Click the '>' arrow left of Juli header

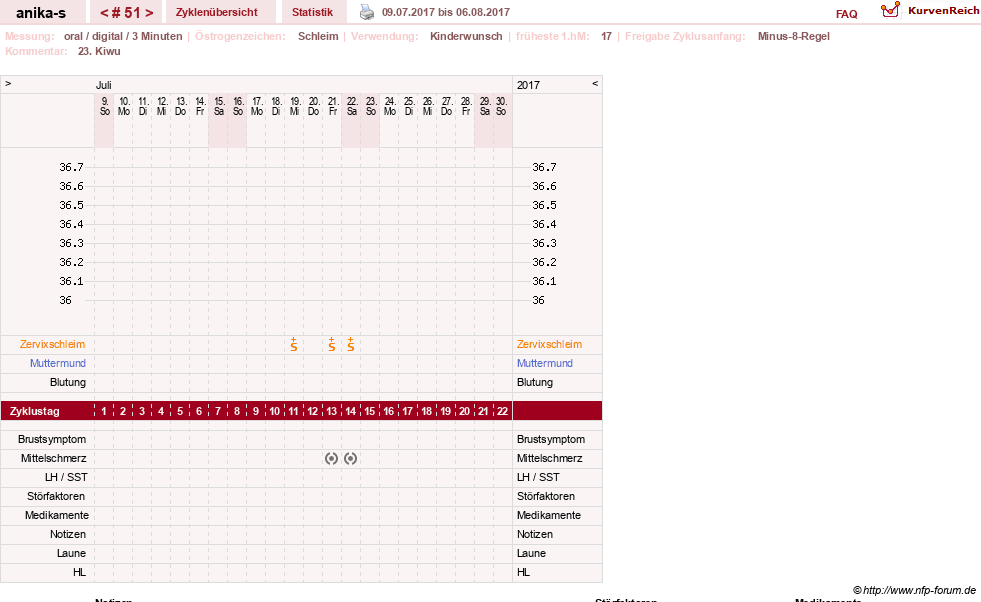pyautogui.click(x=8, y=83)
